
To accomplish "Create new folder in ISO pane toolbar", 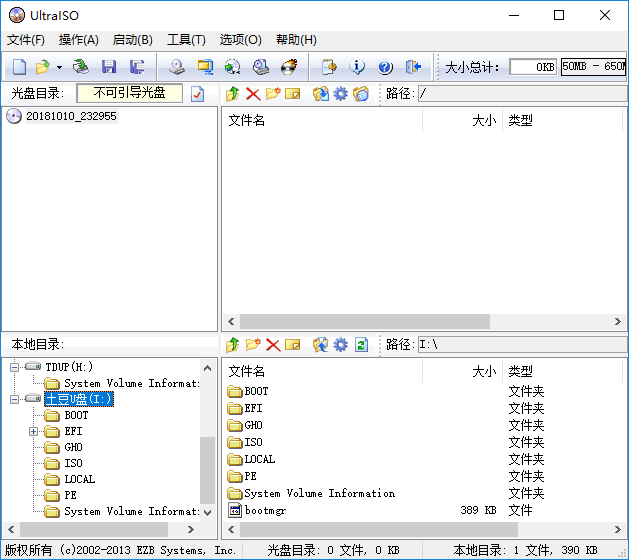I will (x=273, y=94).
